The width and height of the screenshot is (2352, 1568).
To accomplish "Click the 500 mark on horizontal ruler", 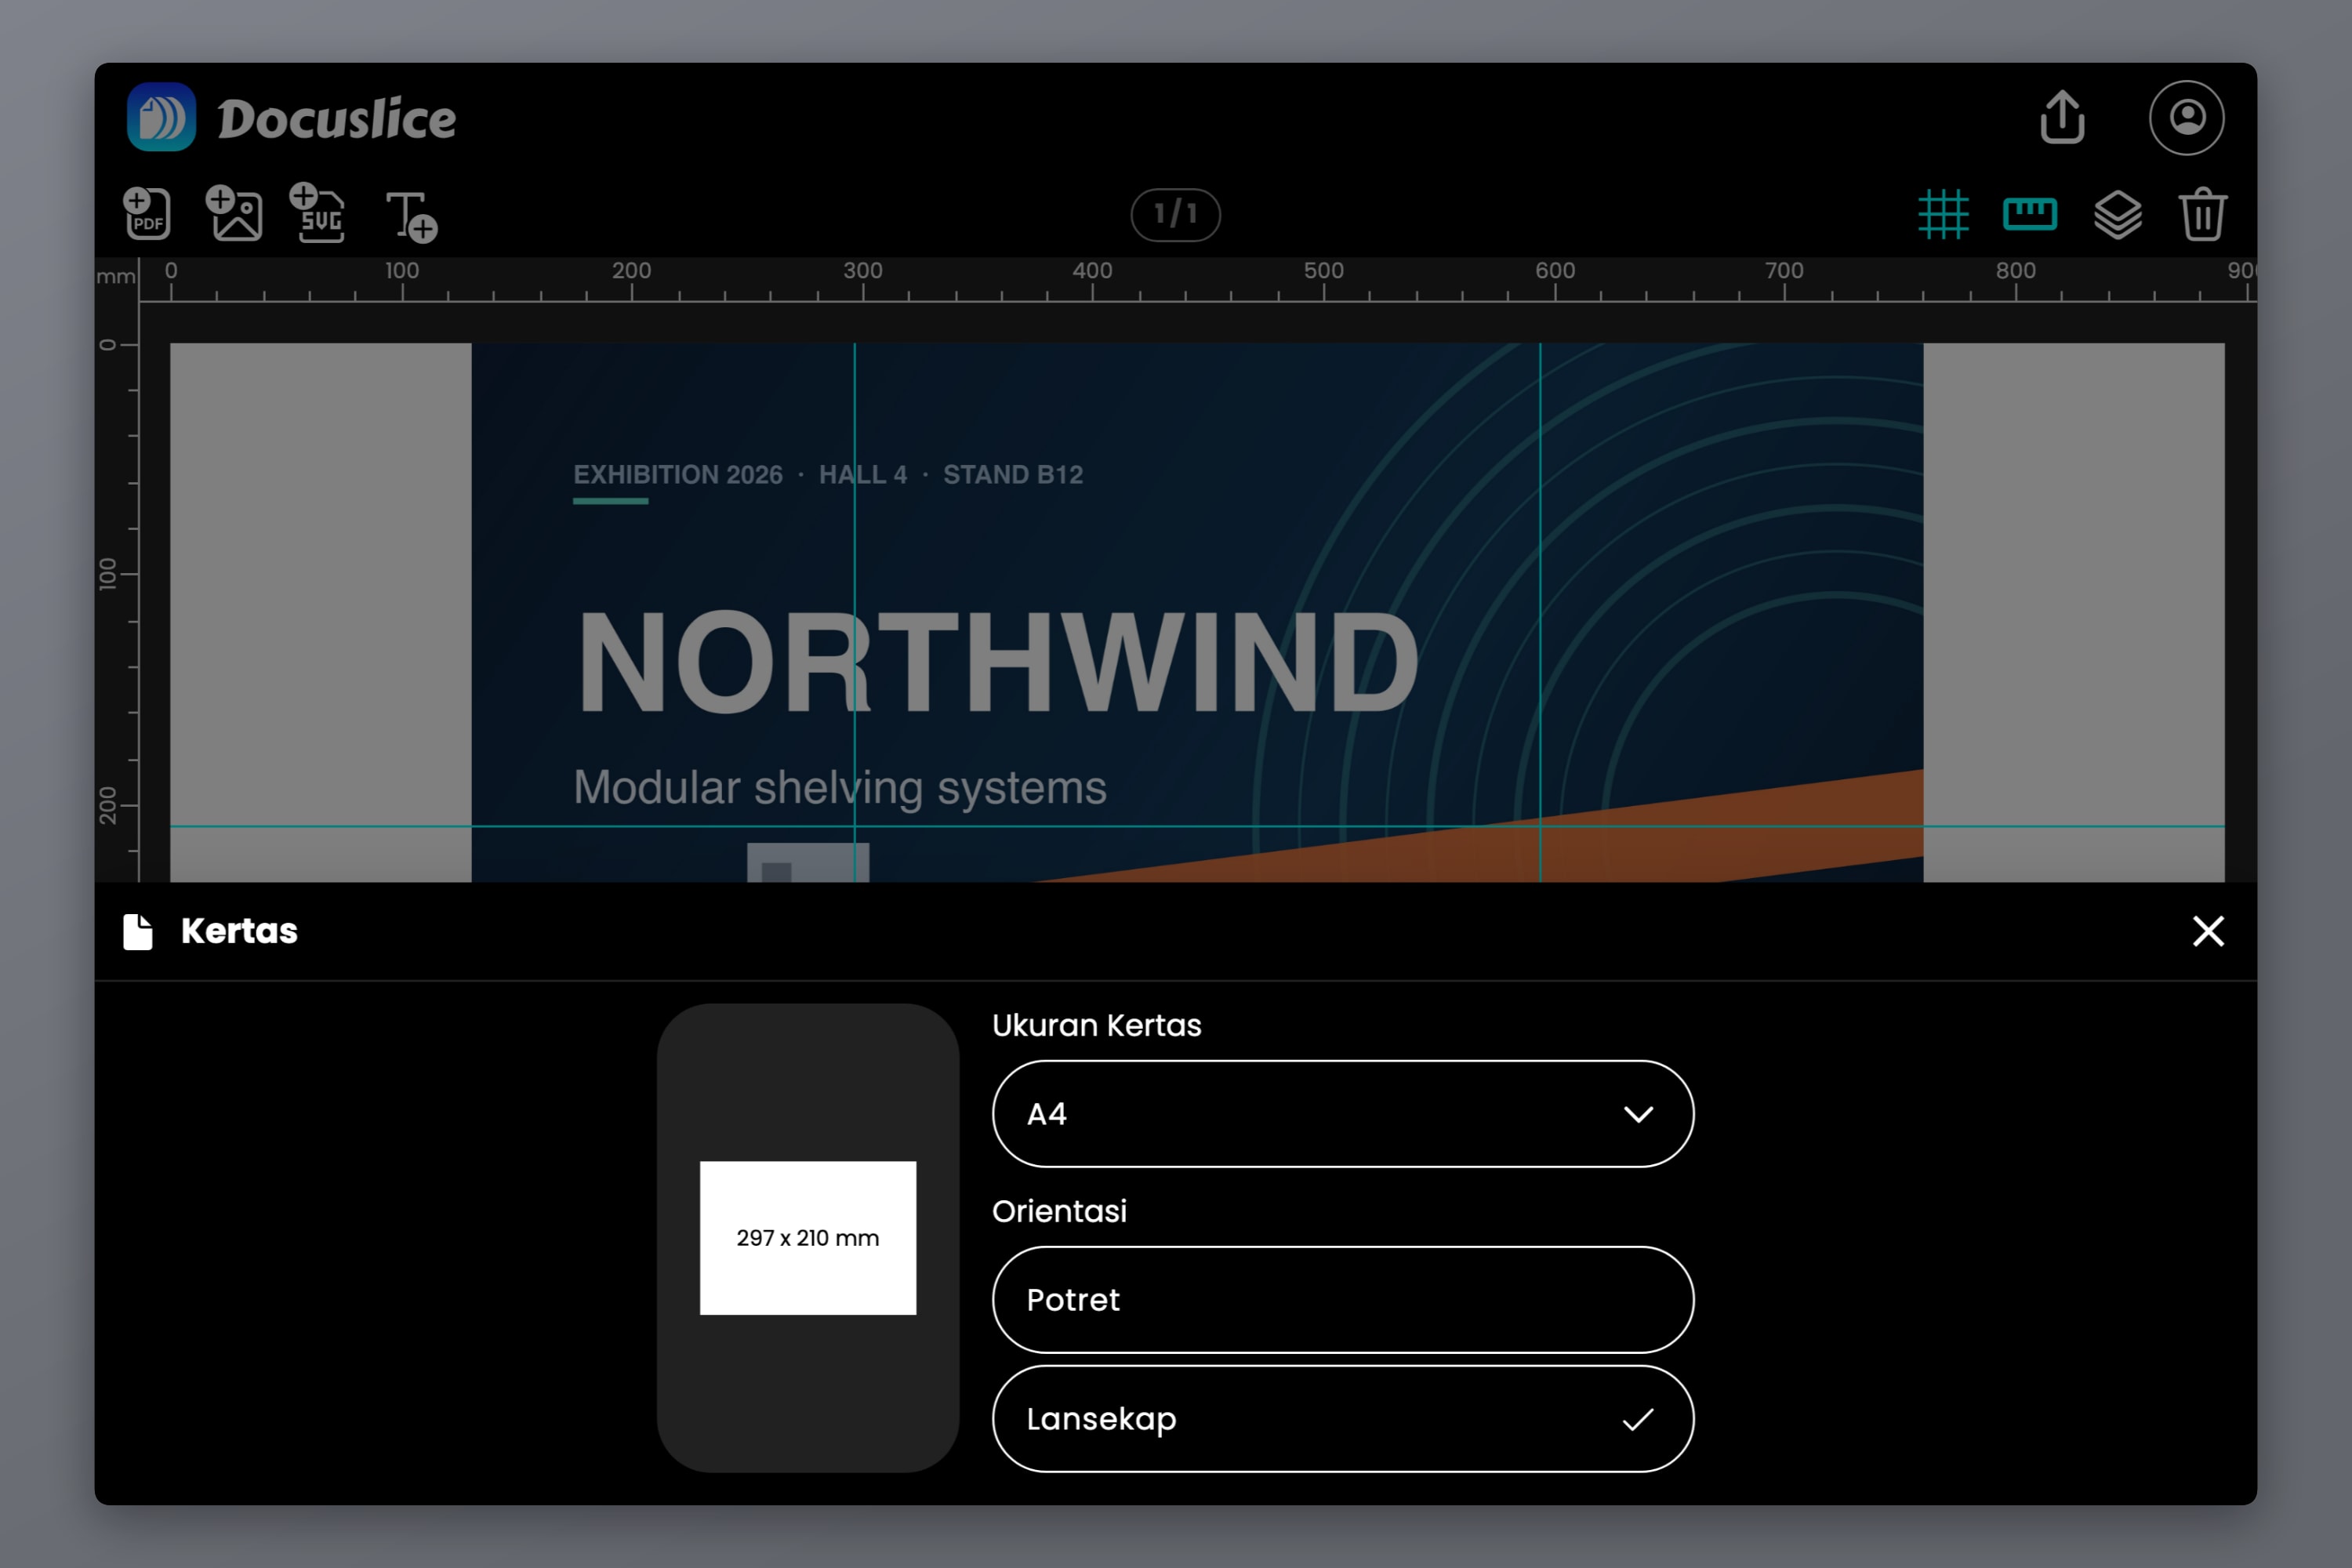I will click(1323, 271).
